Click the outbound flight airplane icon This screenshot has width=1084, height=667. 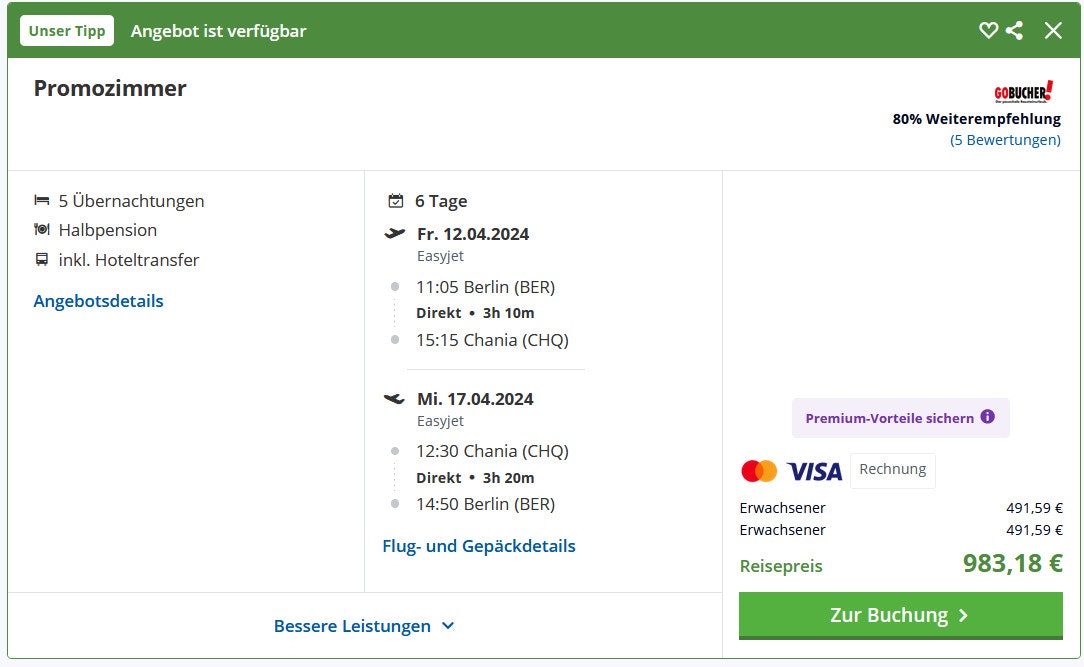[395, 234]
